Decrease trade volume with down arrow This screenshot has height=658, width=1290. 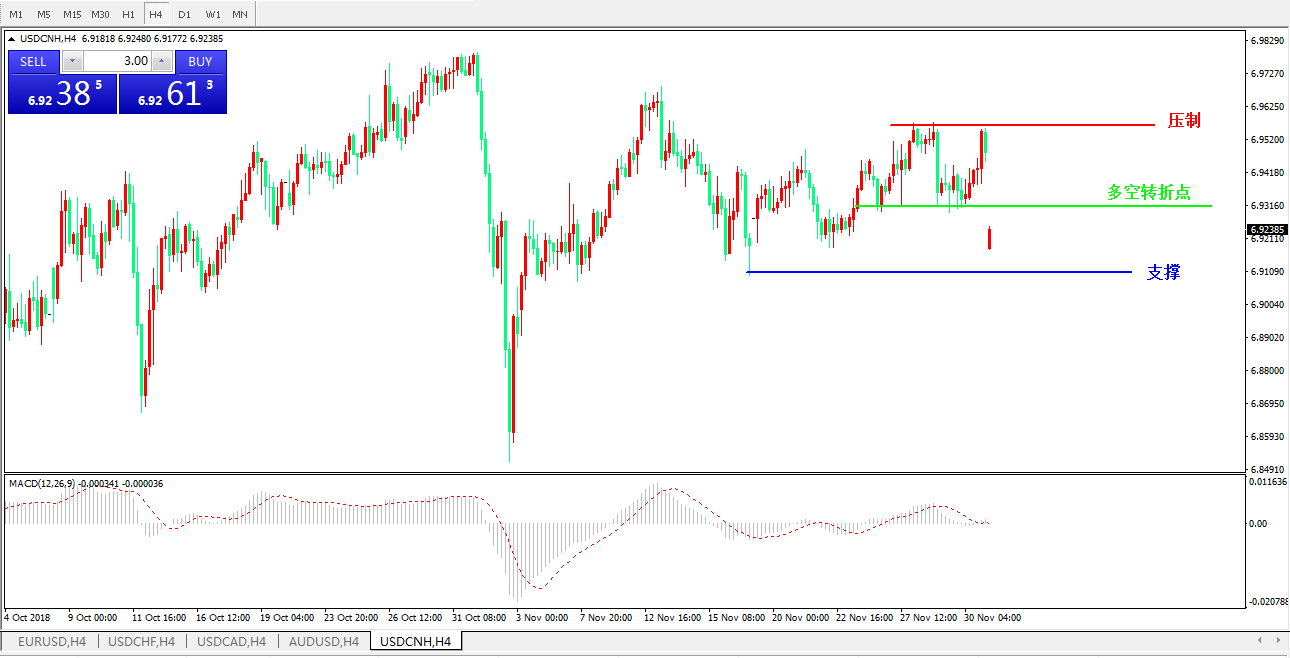(72, 61)
